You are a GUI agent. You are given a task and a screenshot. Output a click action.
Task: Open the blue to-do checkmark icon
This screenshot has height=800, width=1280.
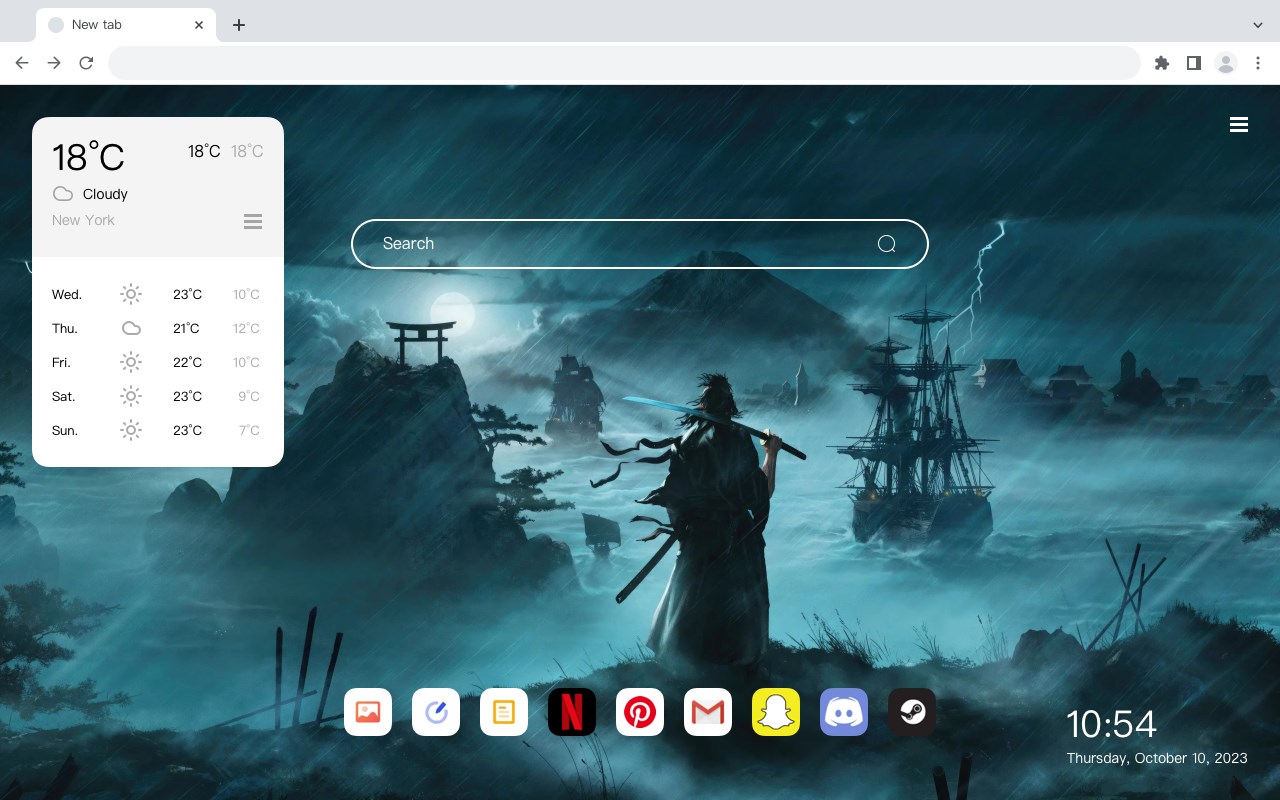point(436,712)
